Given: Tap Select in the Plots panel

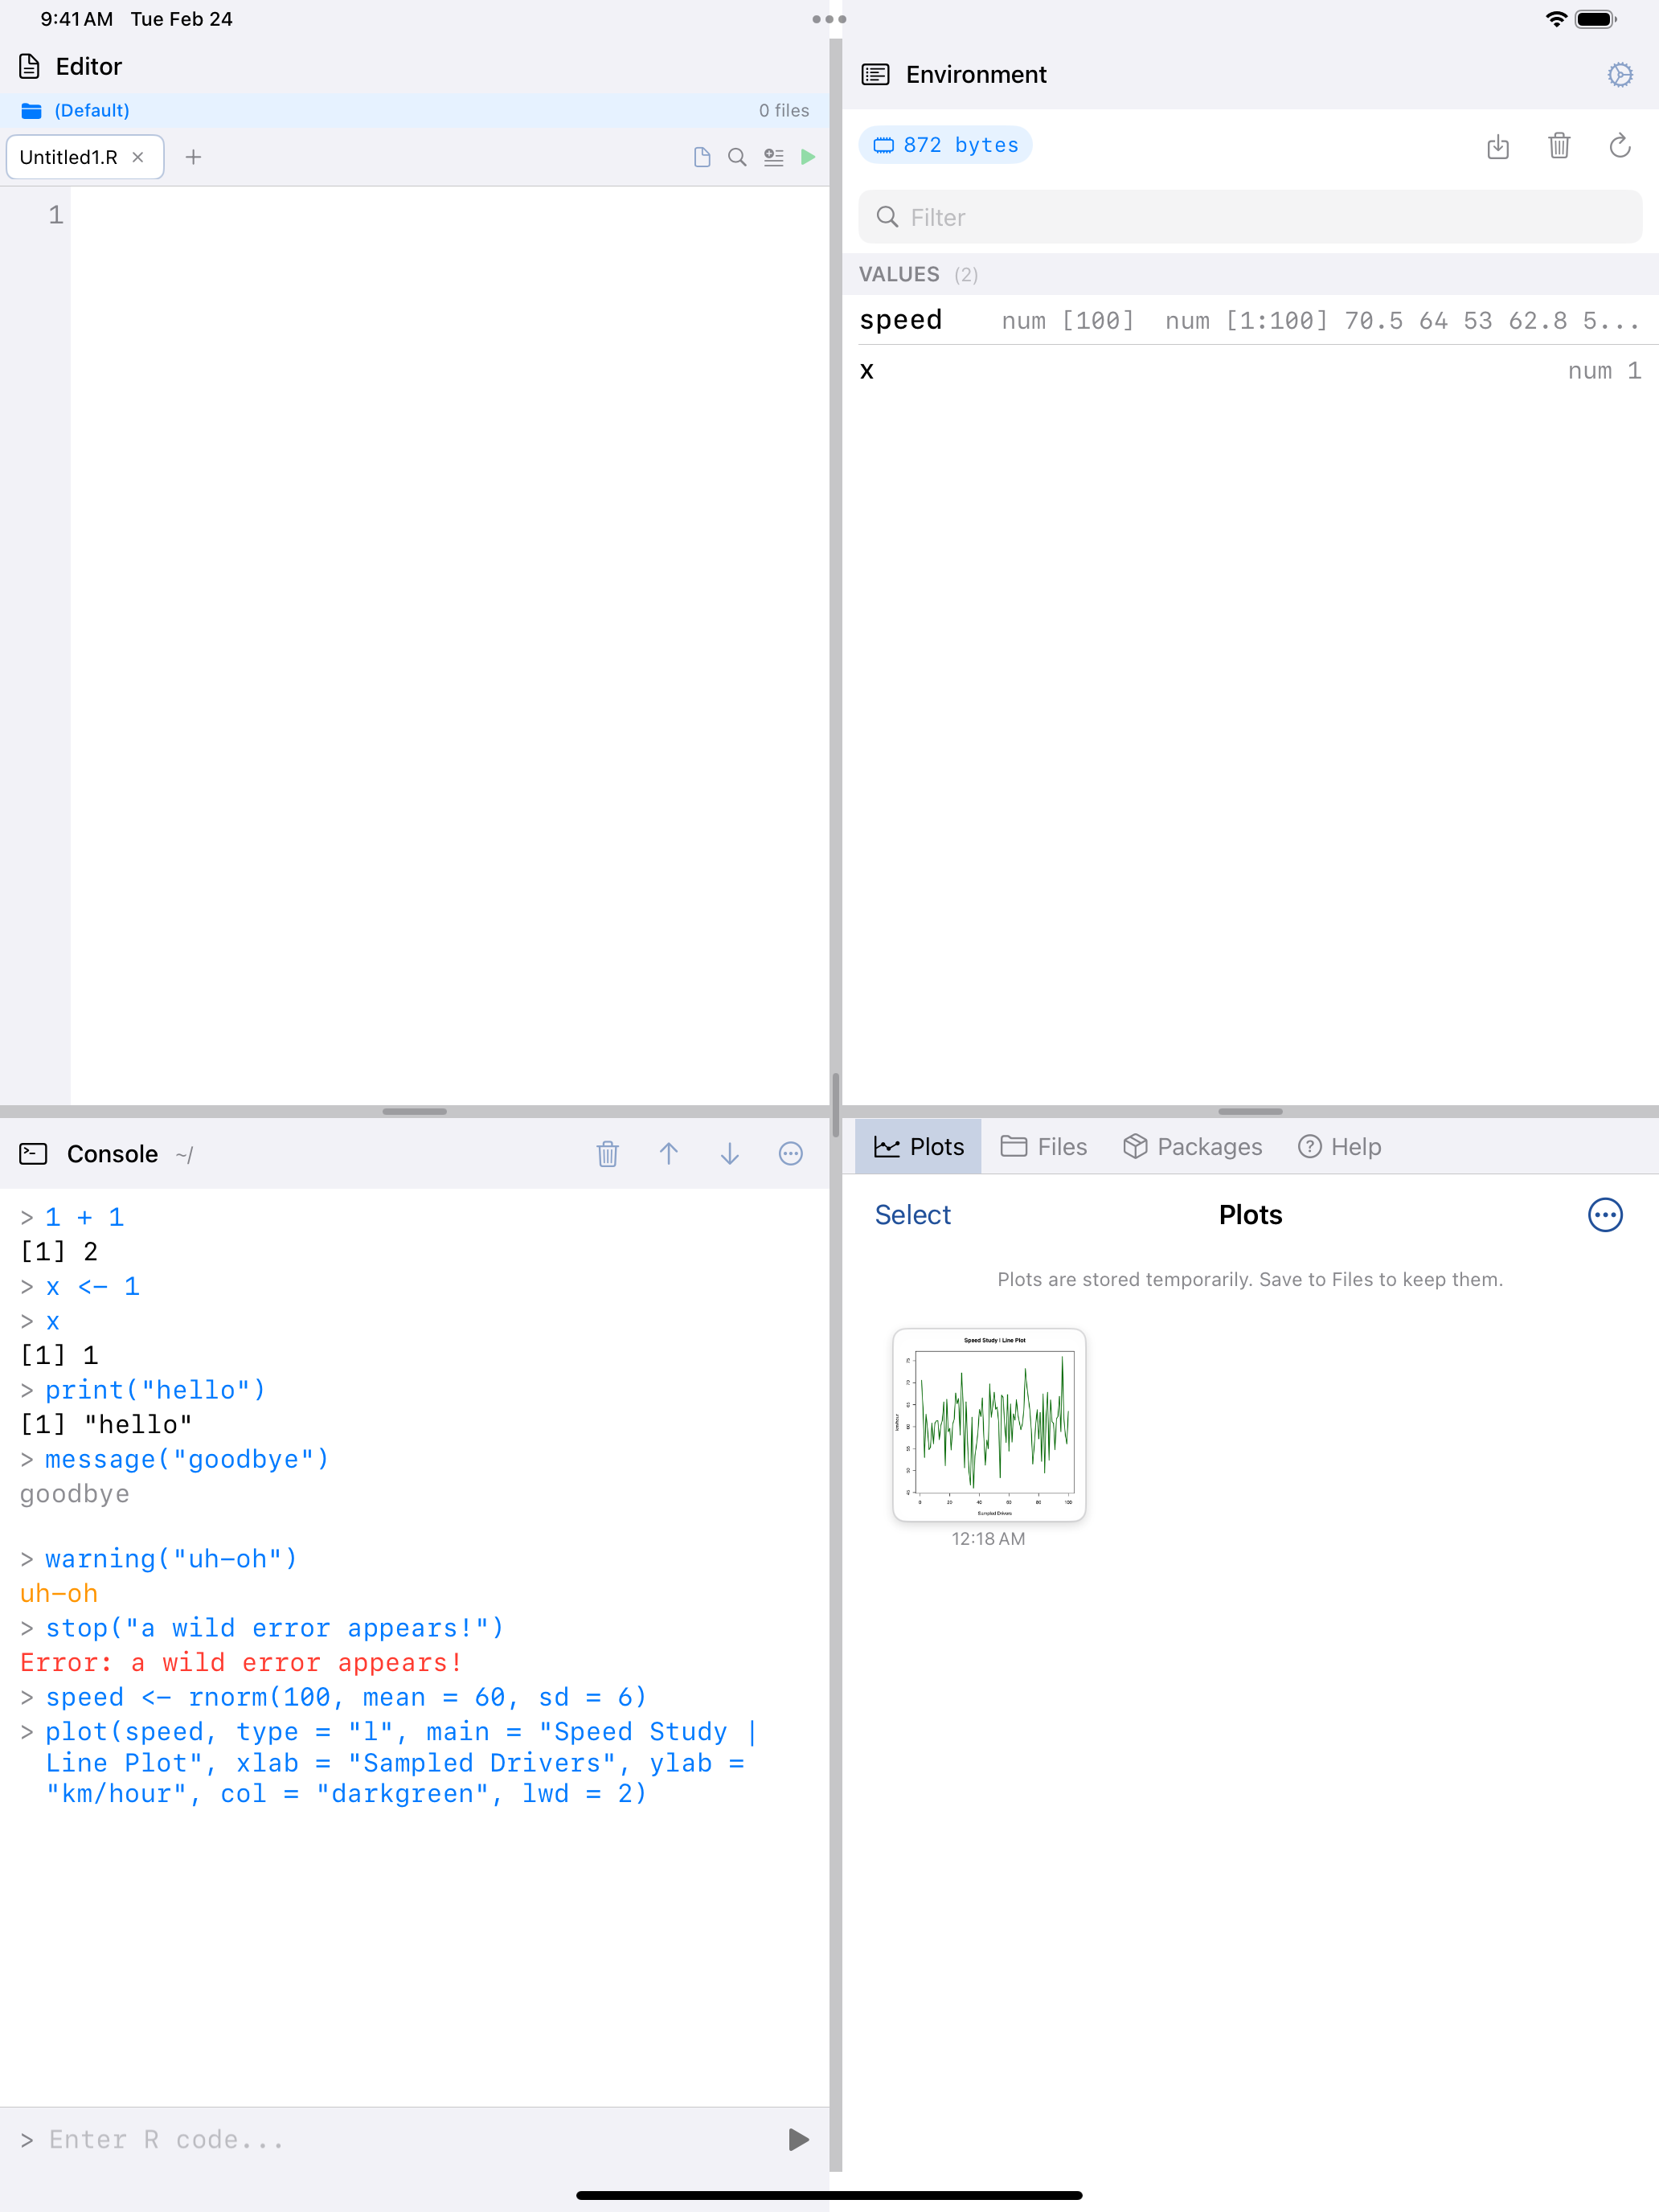Looking at the screenshot, I should pos(911,1214).
